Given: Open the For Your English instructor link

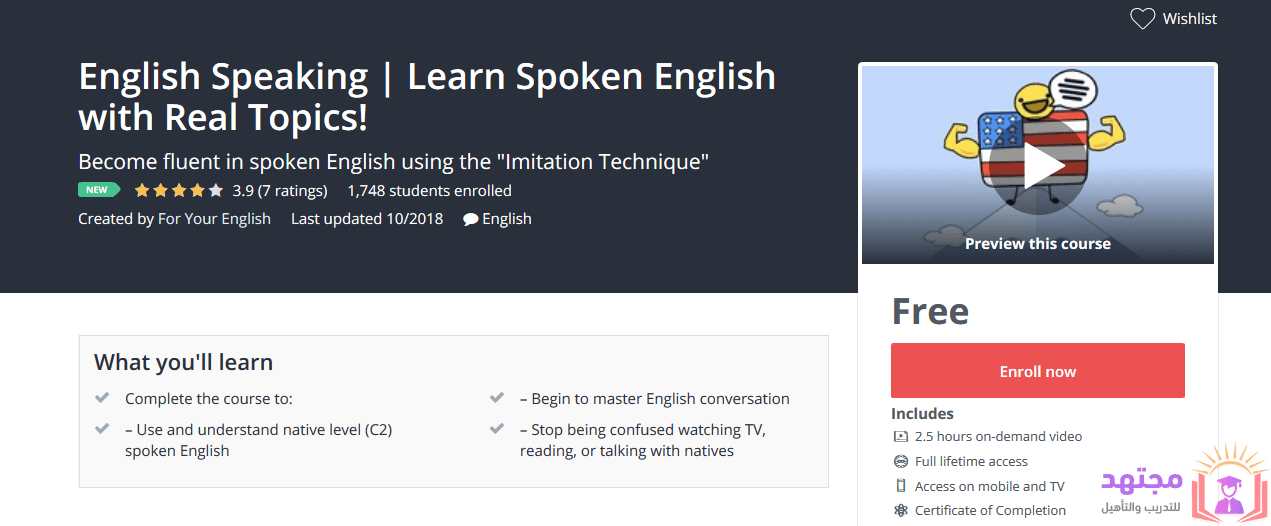Looking at the screenshot, I should [x=214, y=219].
